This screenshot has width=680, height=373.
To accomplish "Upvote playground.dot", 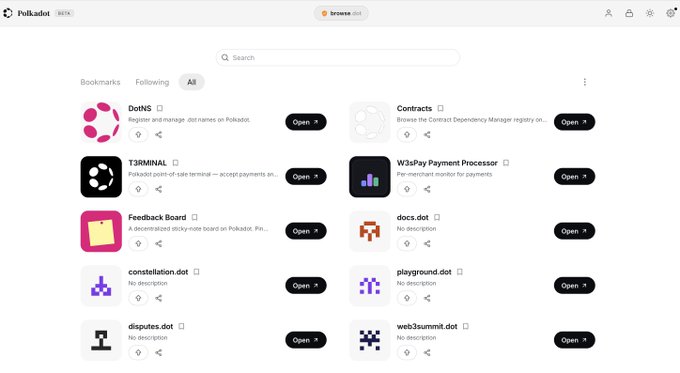I will coord(407,298).
